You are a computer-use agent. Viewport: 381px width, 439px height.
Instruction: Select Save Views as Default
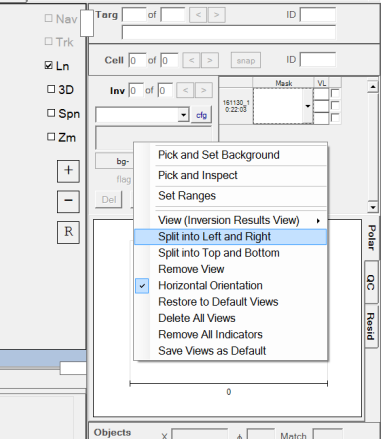pos(231,351)
